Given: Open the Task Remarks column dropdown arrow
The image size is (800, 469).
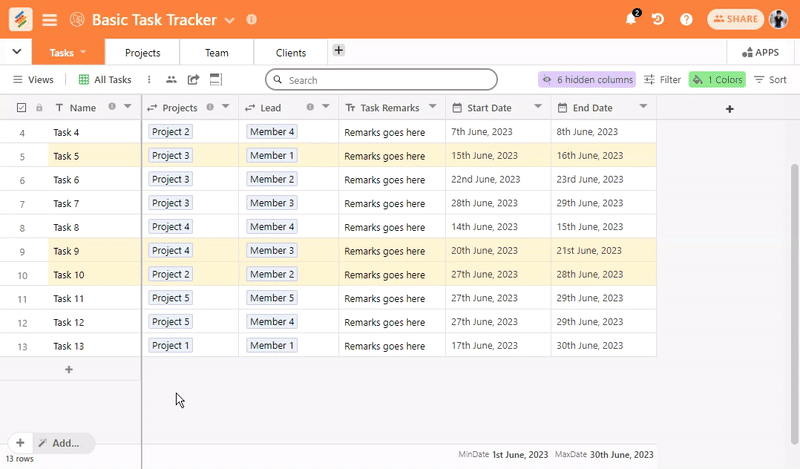Looking at the screenshot, I should tap(433, 106).
